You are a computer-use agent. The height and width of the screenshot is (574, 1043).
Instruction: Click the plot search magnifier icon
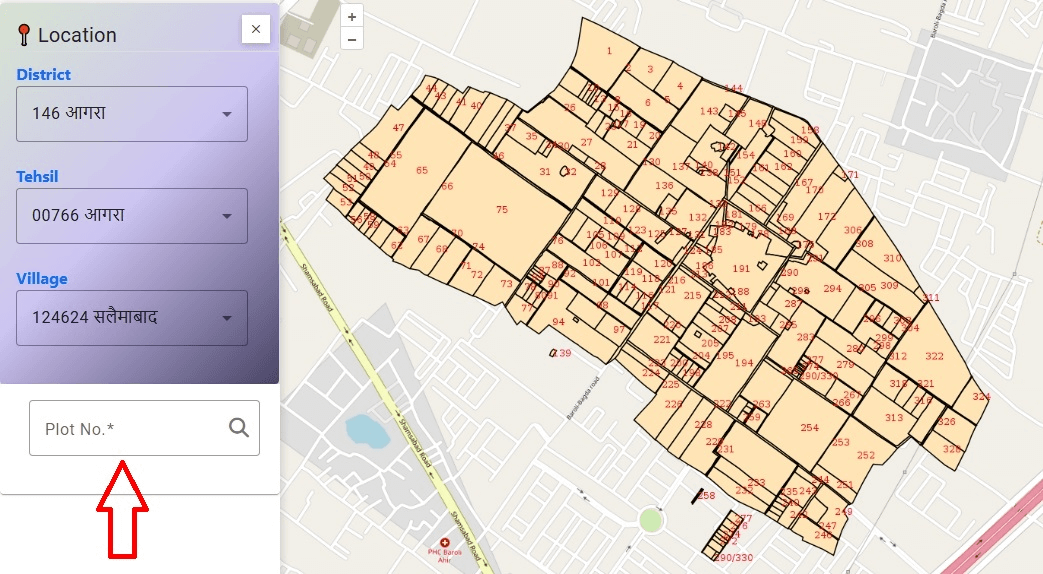pyautogui.click(x=238, y=428)
